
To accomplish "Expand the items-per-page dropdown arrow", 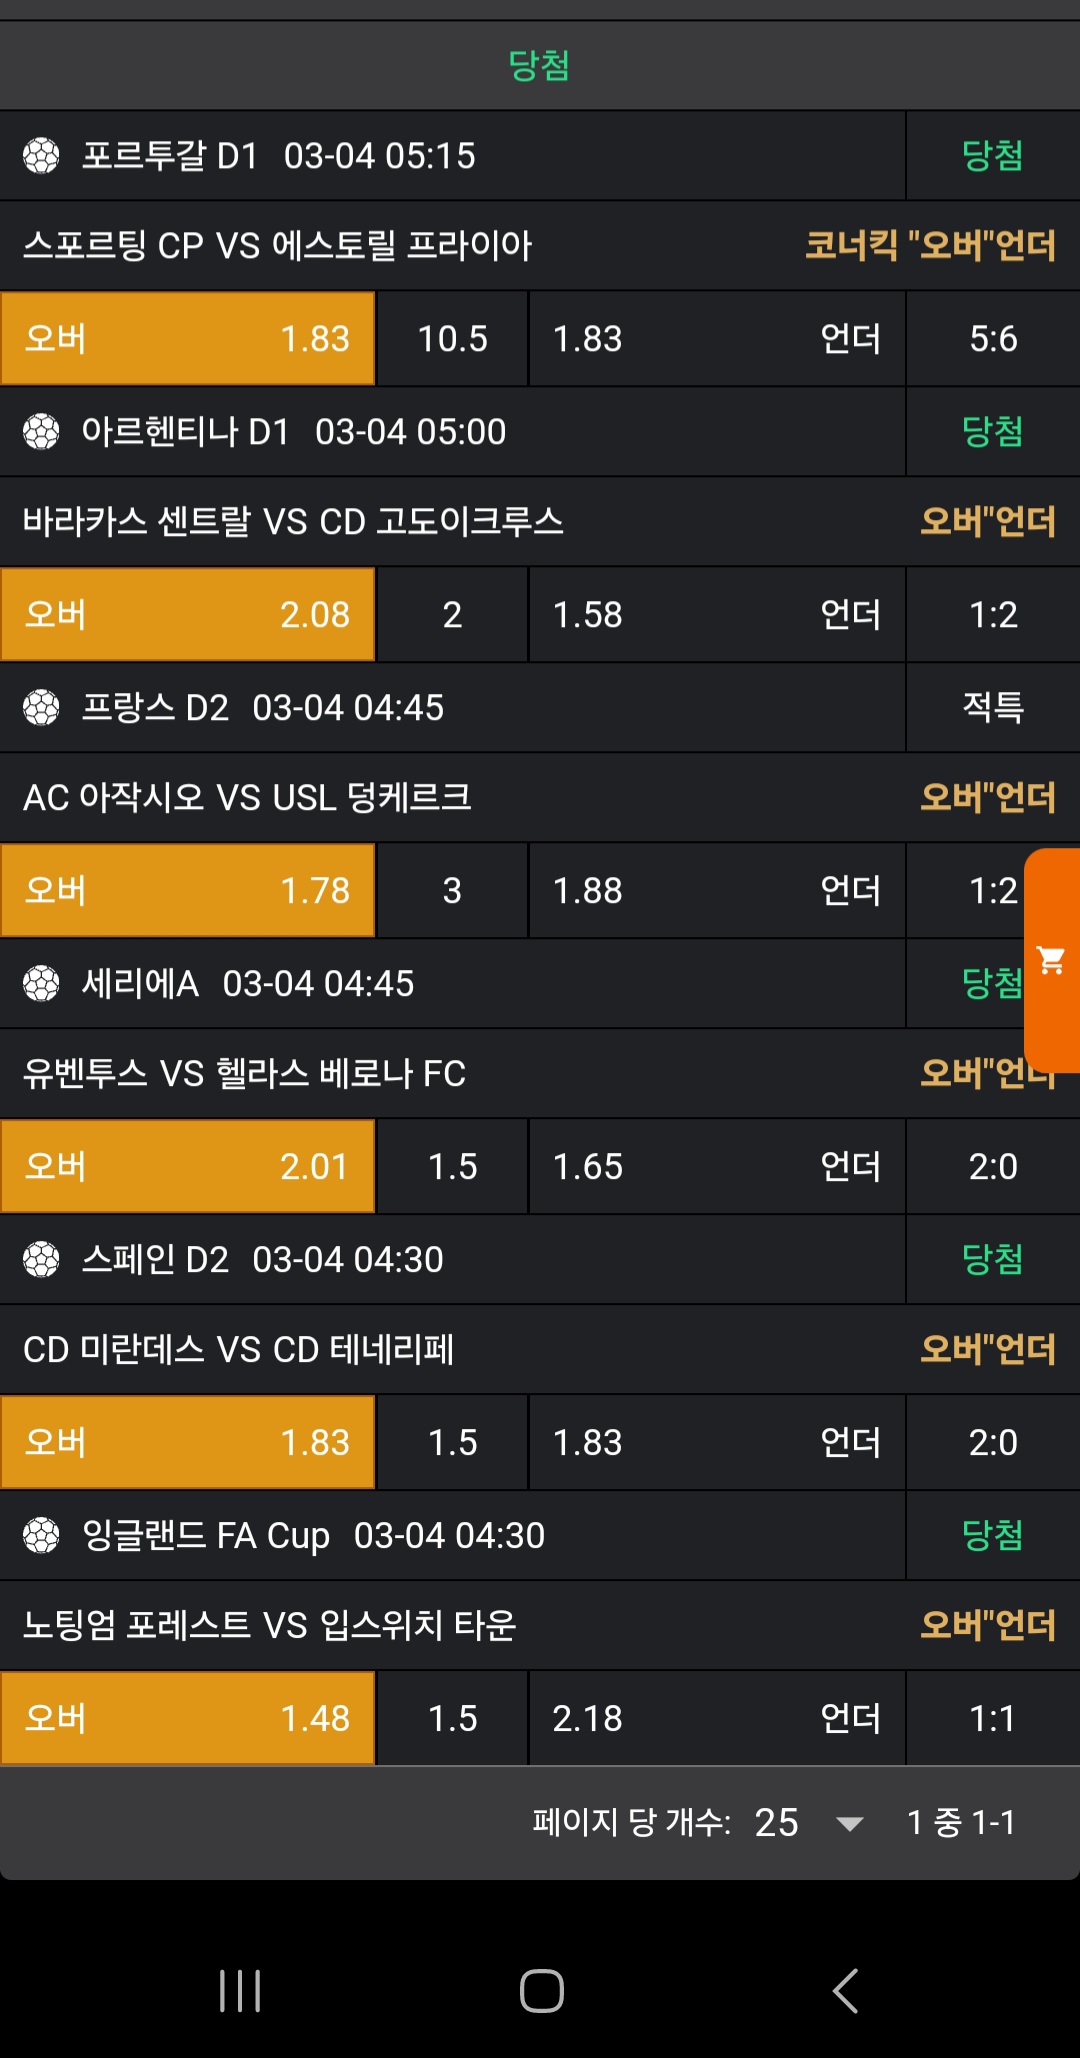I will (850, 1823).
